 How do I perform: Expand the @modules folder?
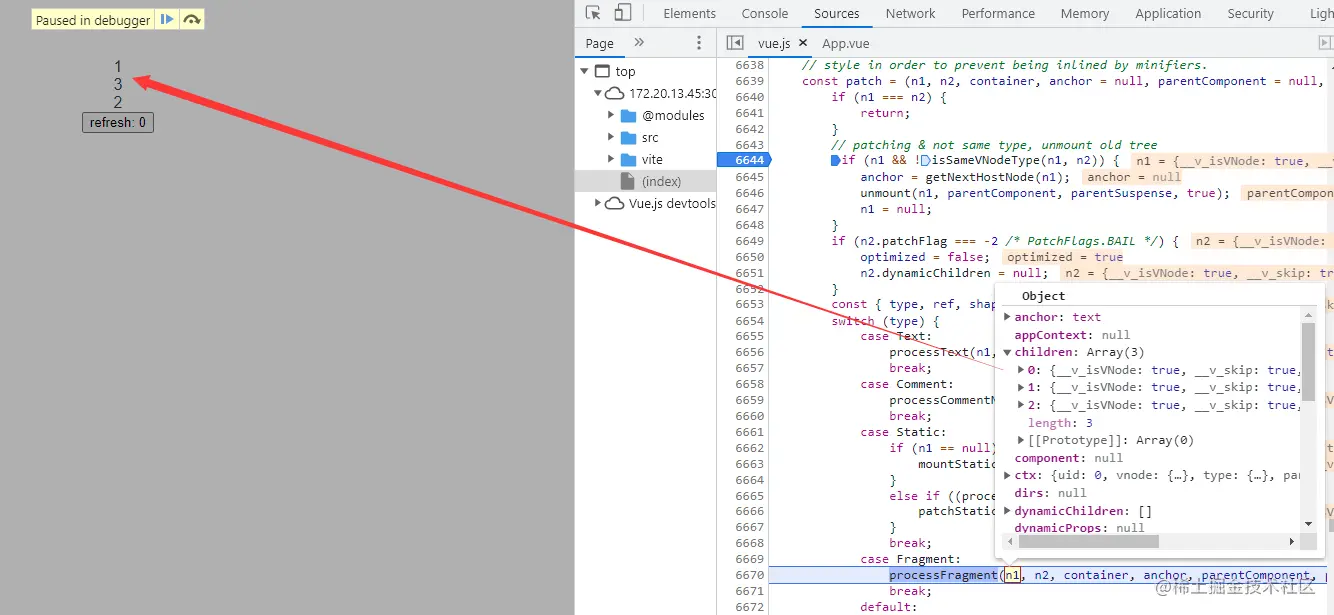pos(611,115)
